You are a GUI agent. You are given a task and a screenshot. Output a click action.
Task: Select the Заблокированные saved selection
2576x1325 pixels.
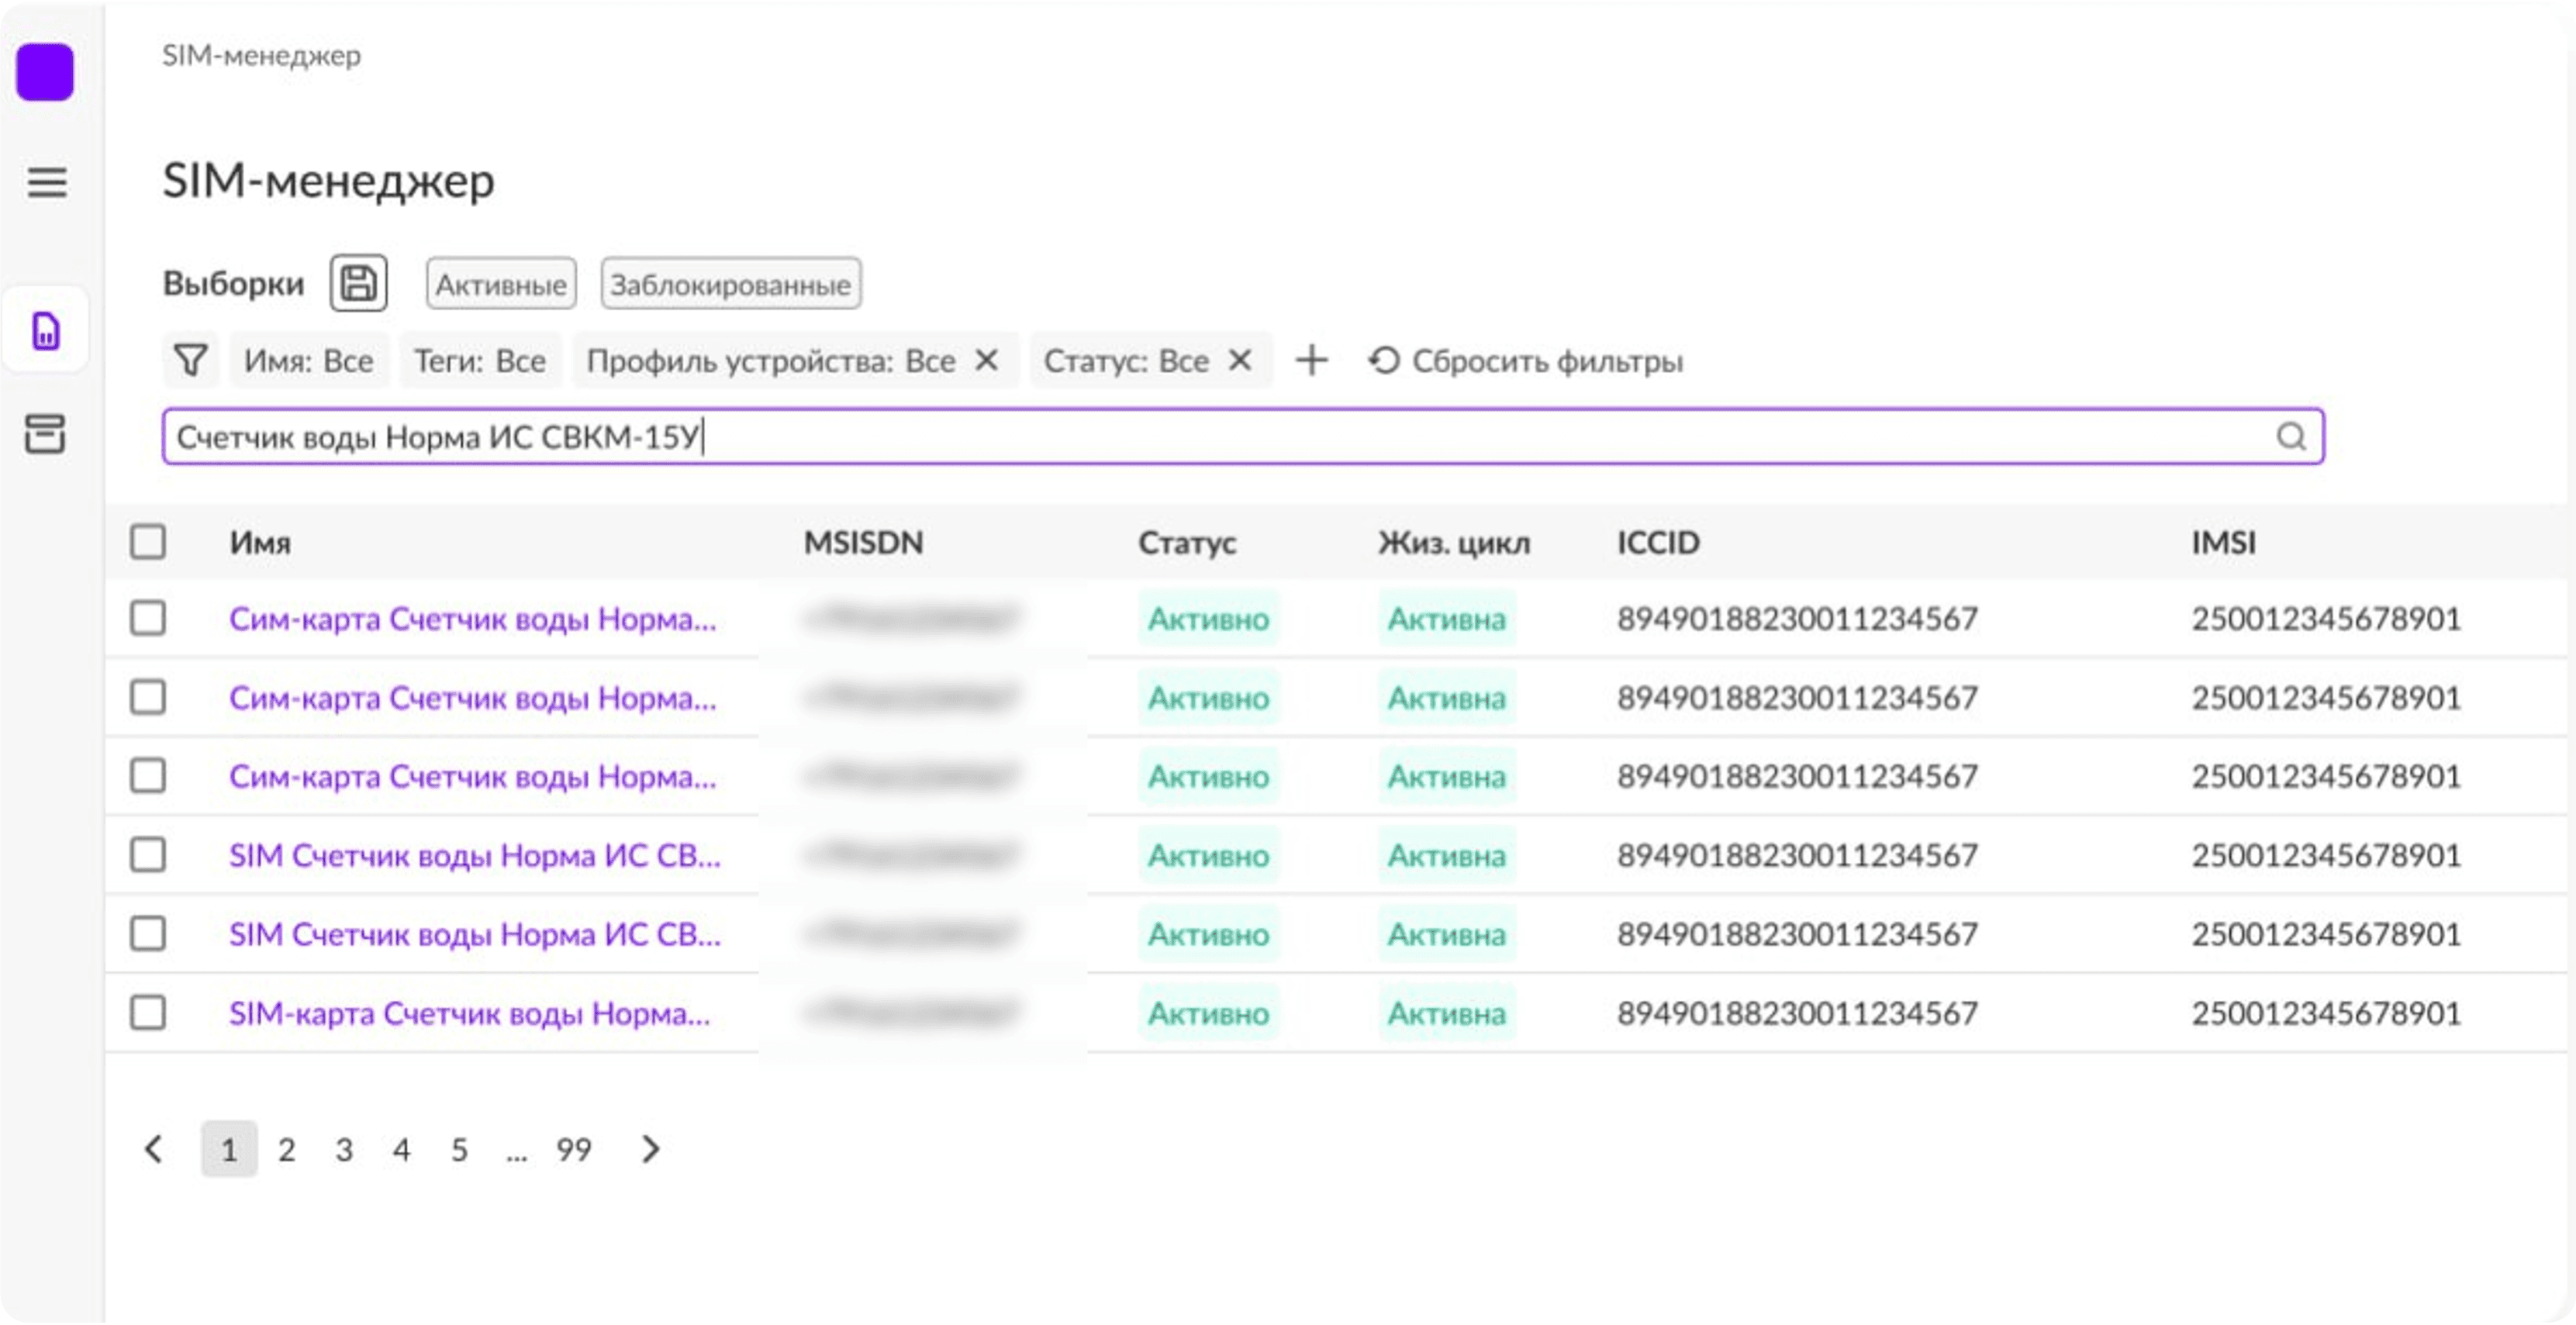[730, 284]
